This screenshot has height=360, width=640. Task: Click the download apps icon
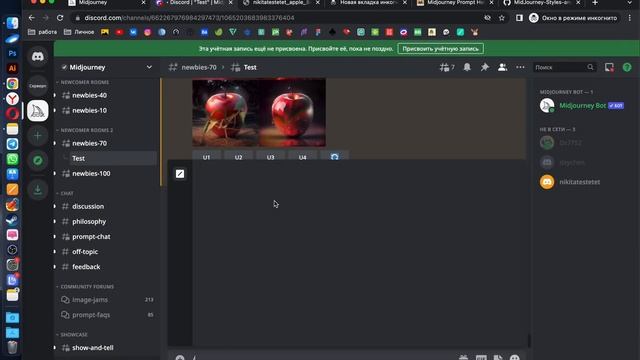[x=38, y=190]
